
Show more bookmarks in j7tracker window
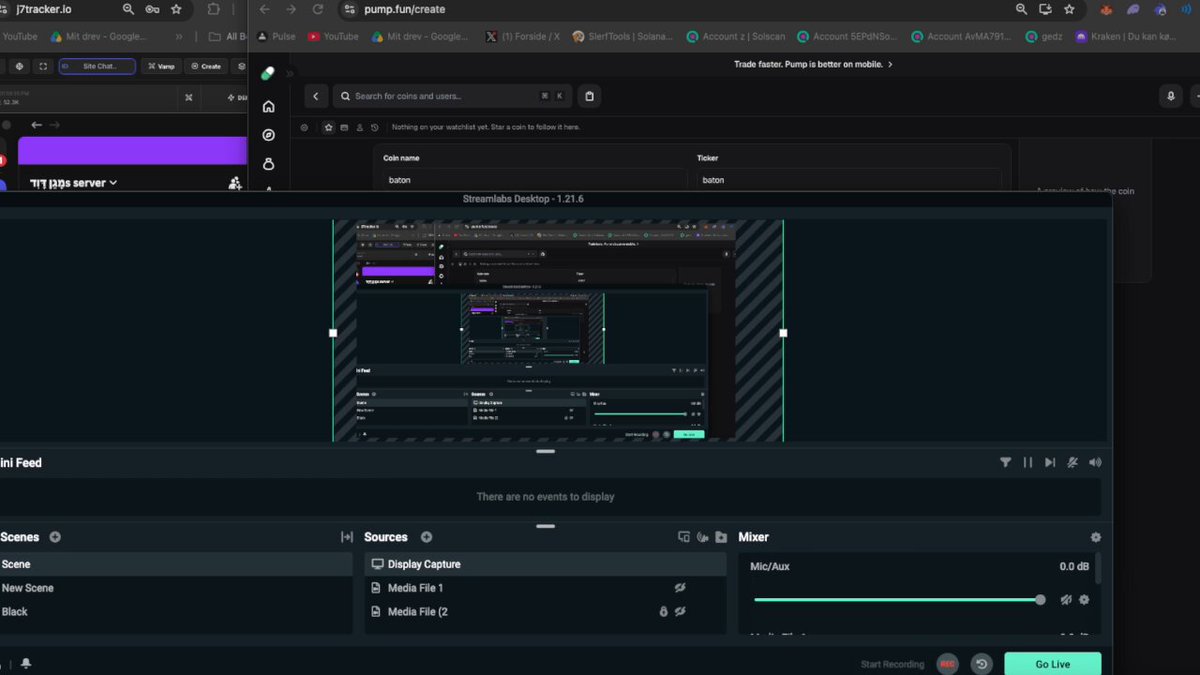(179, 37)
